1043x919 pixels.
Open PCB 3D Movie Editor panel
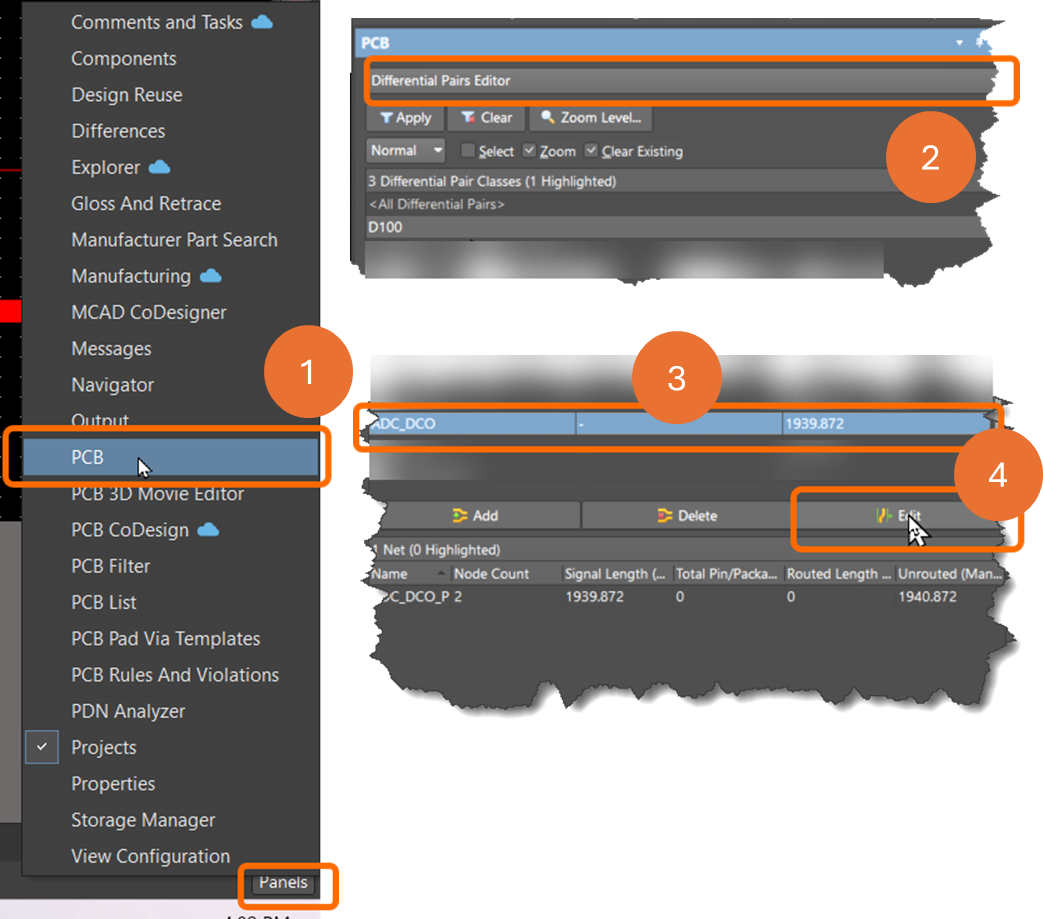pyautogui.click(x=158, y=494)
